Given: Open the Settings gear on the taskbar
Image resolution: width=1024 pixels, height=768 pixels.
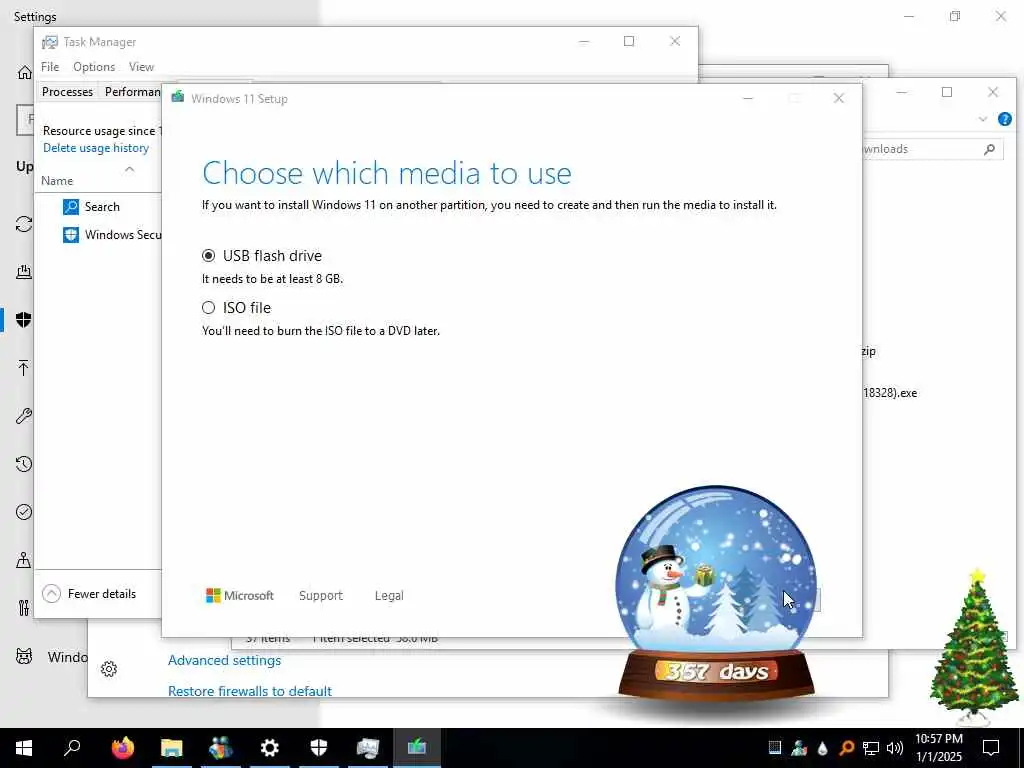Looking at the screenshot, I should 269,748.
